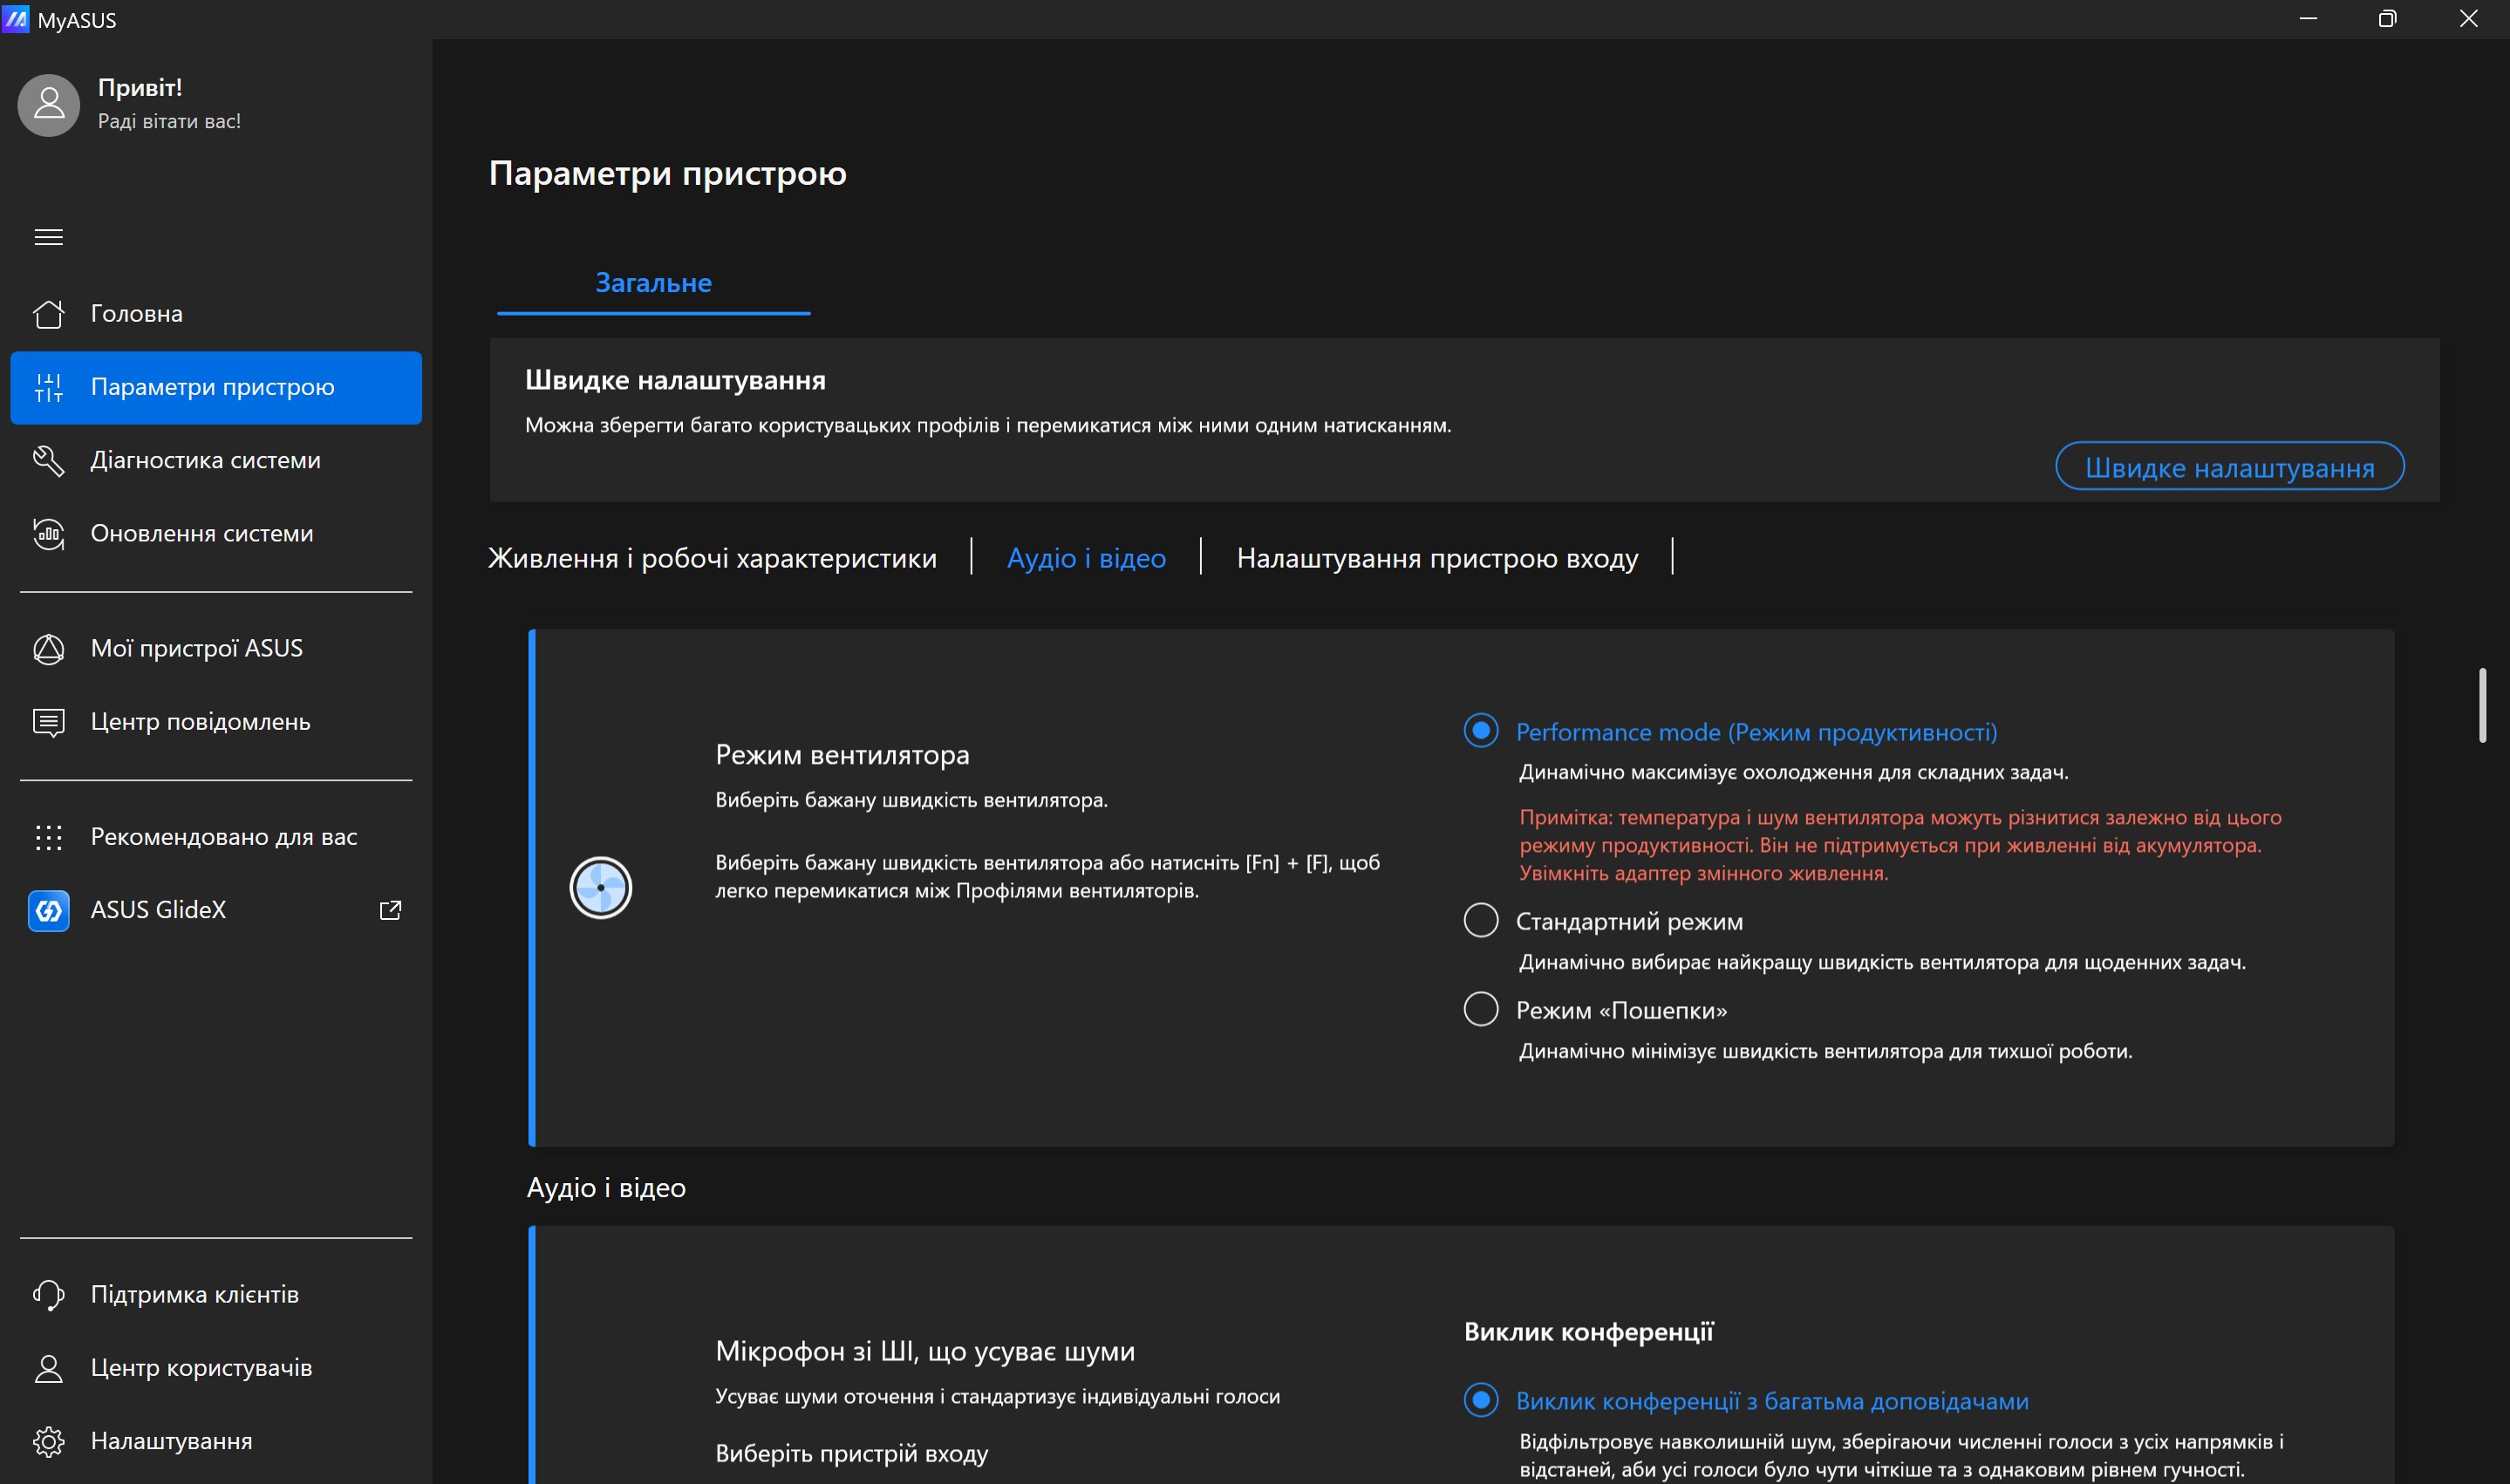The height and width of the screenshot is (1484, 2510).
Task: Switch to Загальне tab
Action: point(653,283)
